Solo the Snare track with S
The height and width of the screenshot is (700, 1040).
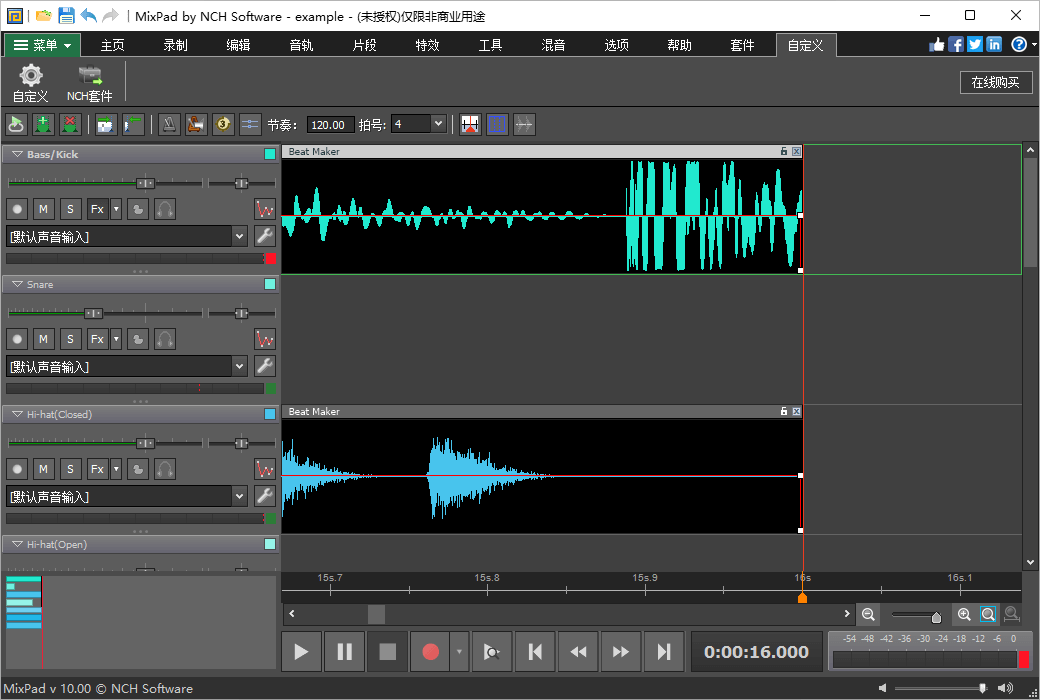click(70, 339)
